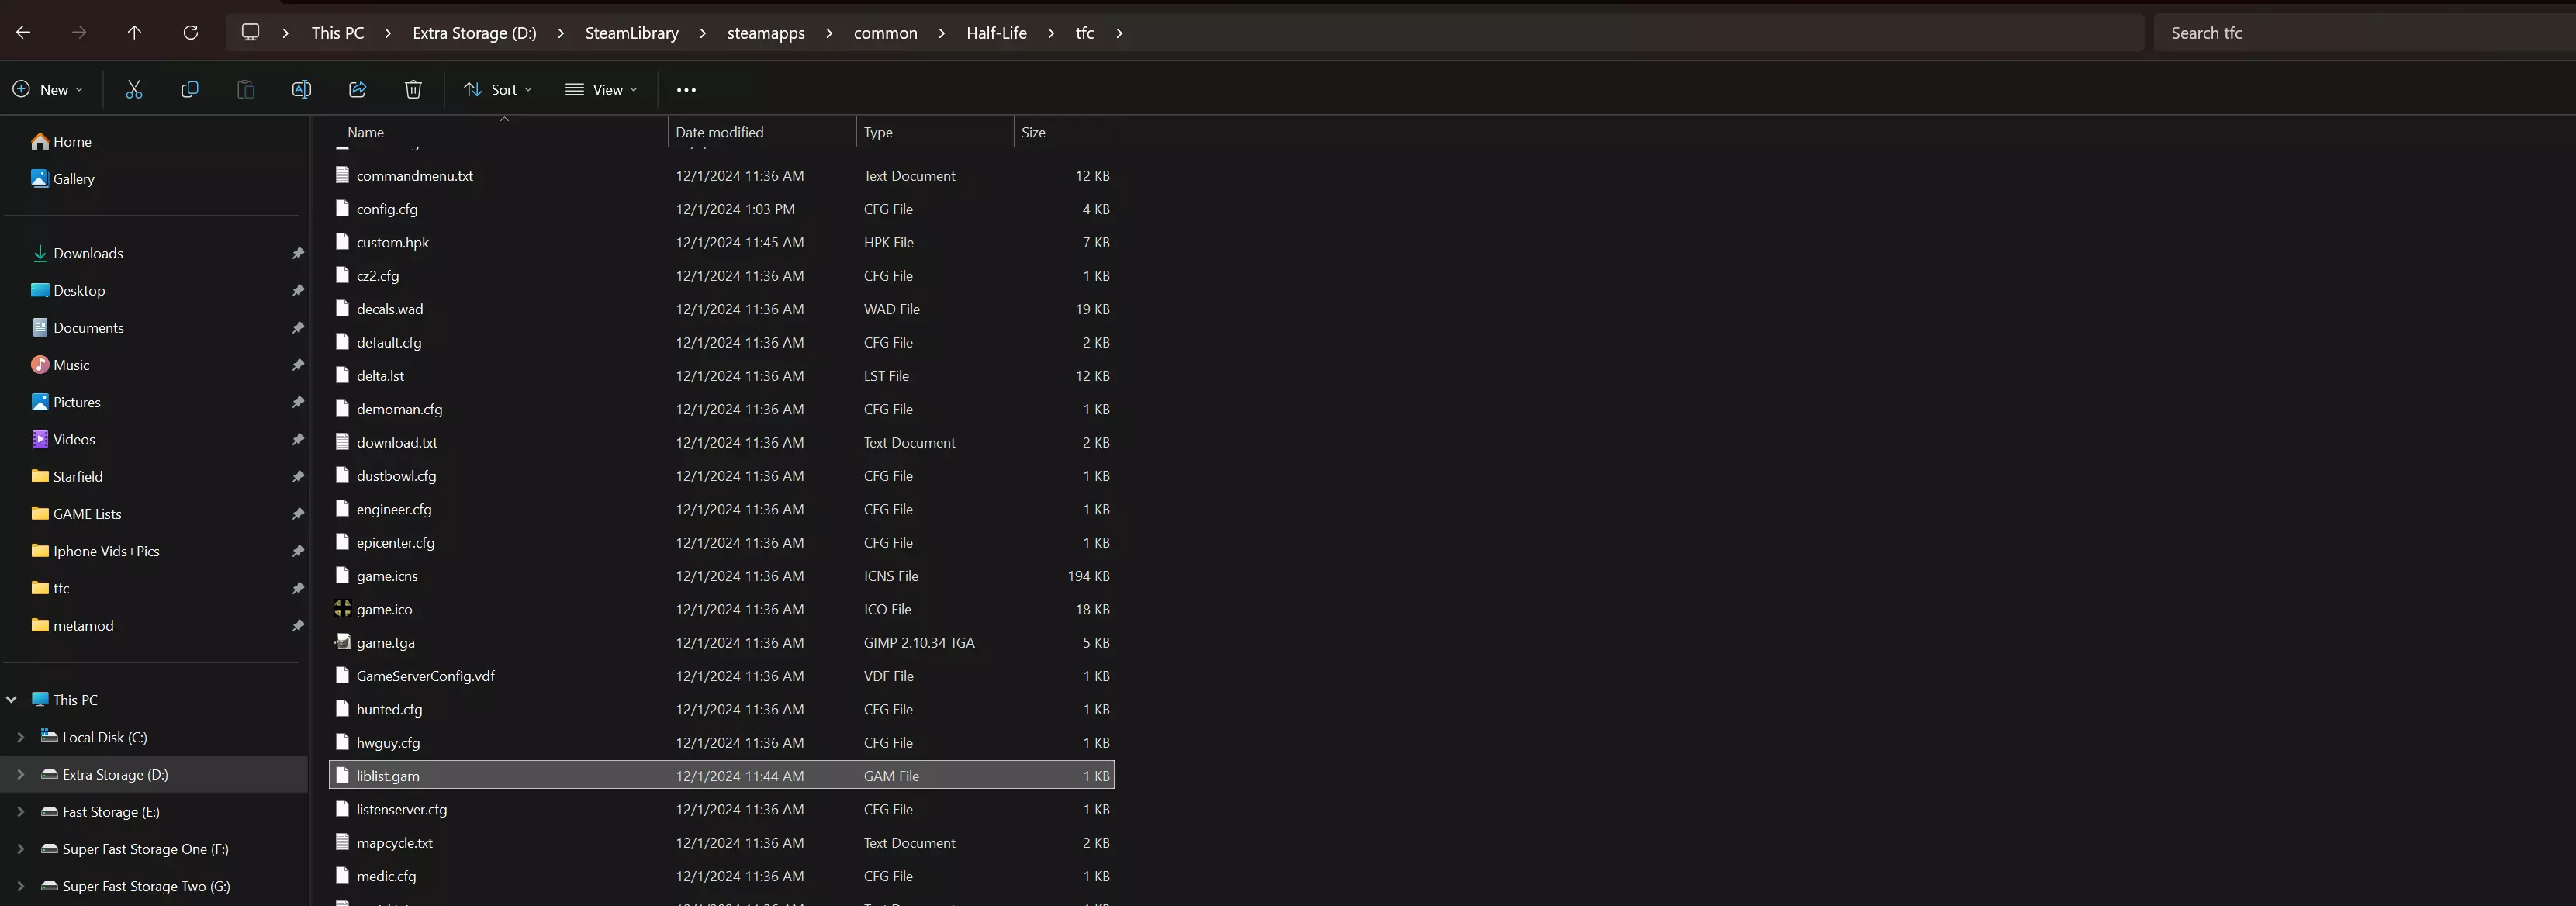The width and height of the screenshot is (2576, 906).
Task: Sort by the Date modified column header
Action: tap(719, 132)
